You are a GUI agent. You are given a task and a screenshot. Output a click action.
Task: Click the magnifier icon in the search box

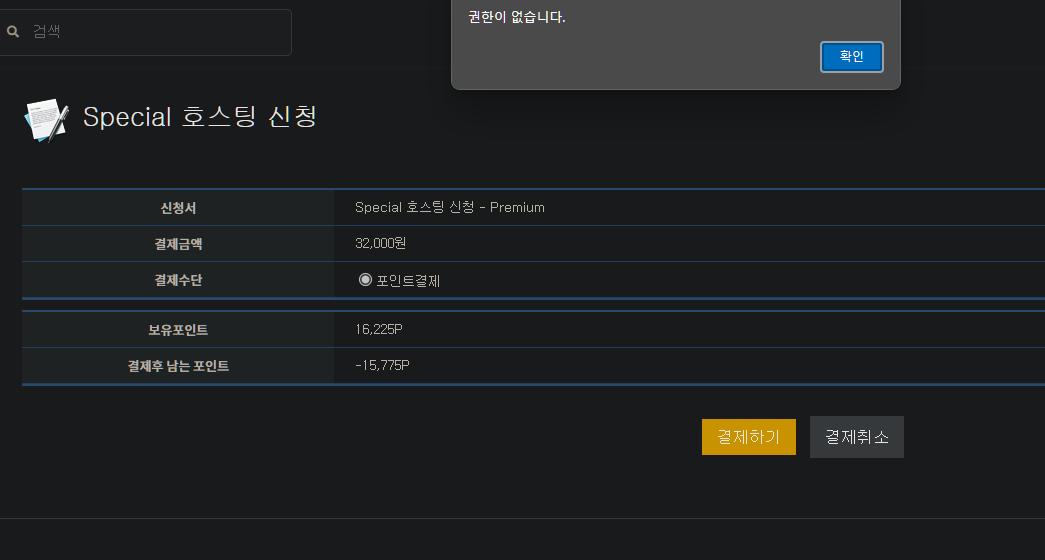coord(13,32)
